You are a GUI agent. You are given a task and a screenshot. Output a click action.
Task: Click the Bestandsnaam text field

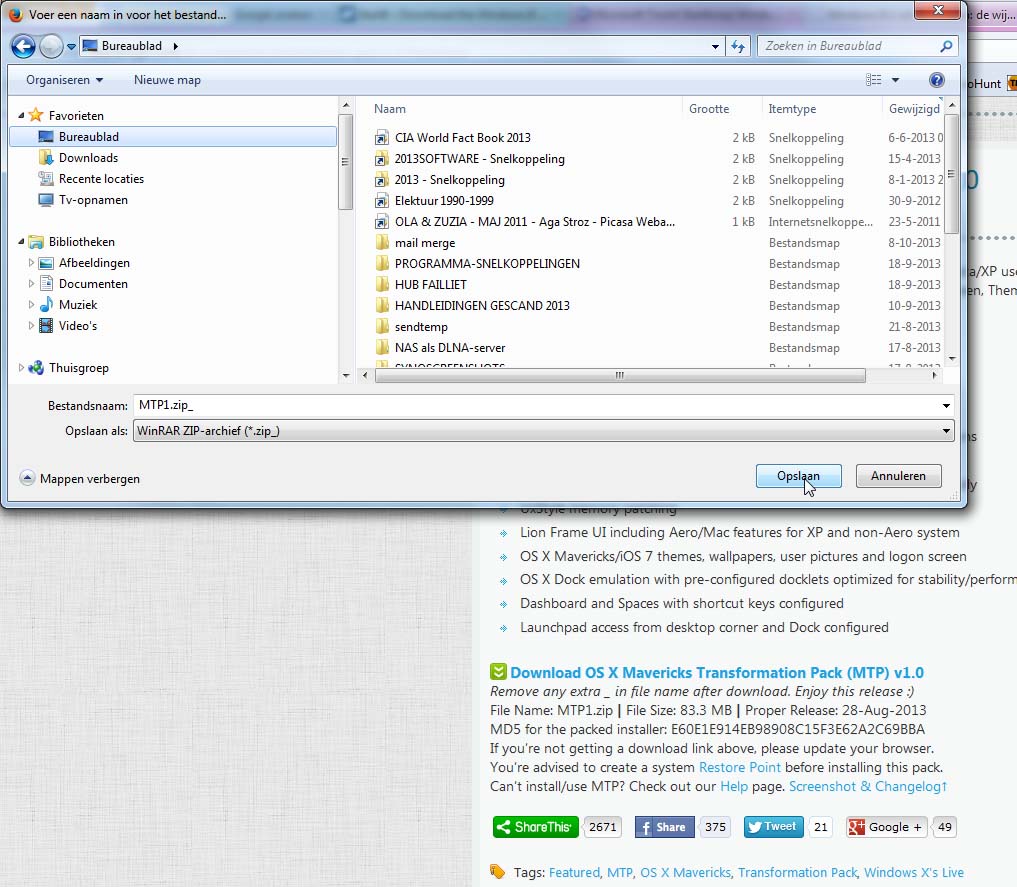pos(537,405)
